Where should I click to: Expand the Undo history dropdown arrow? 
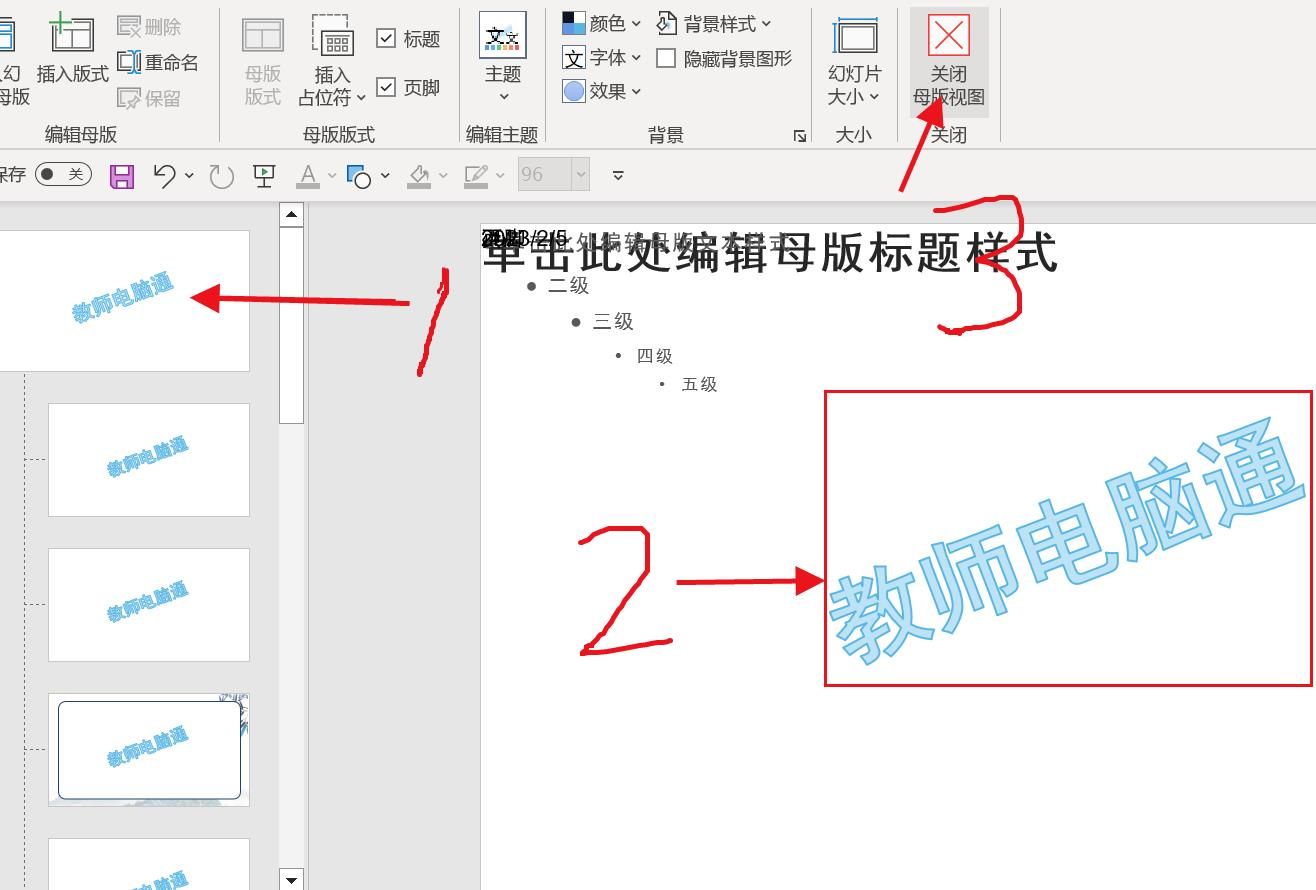188,176
